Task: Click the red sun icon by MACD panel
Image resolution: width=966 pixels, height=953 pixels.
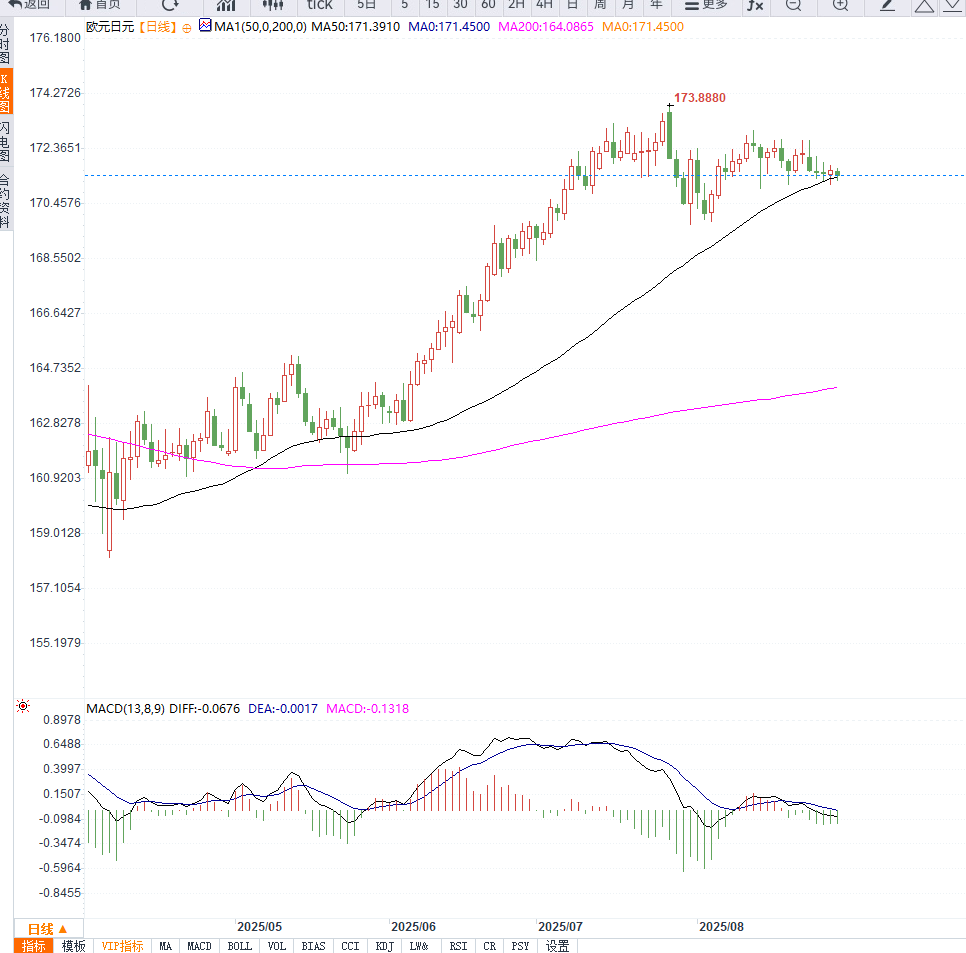Action: (23, 706)
